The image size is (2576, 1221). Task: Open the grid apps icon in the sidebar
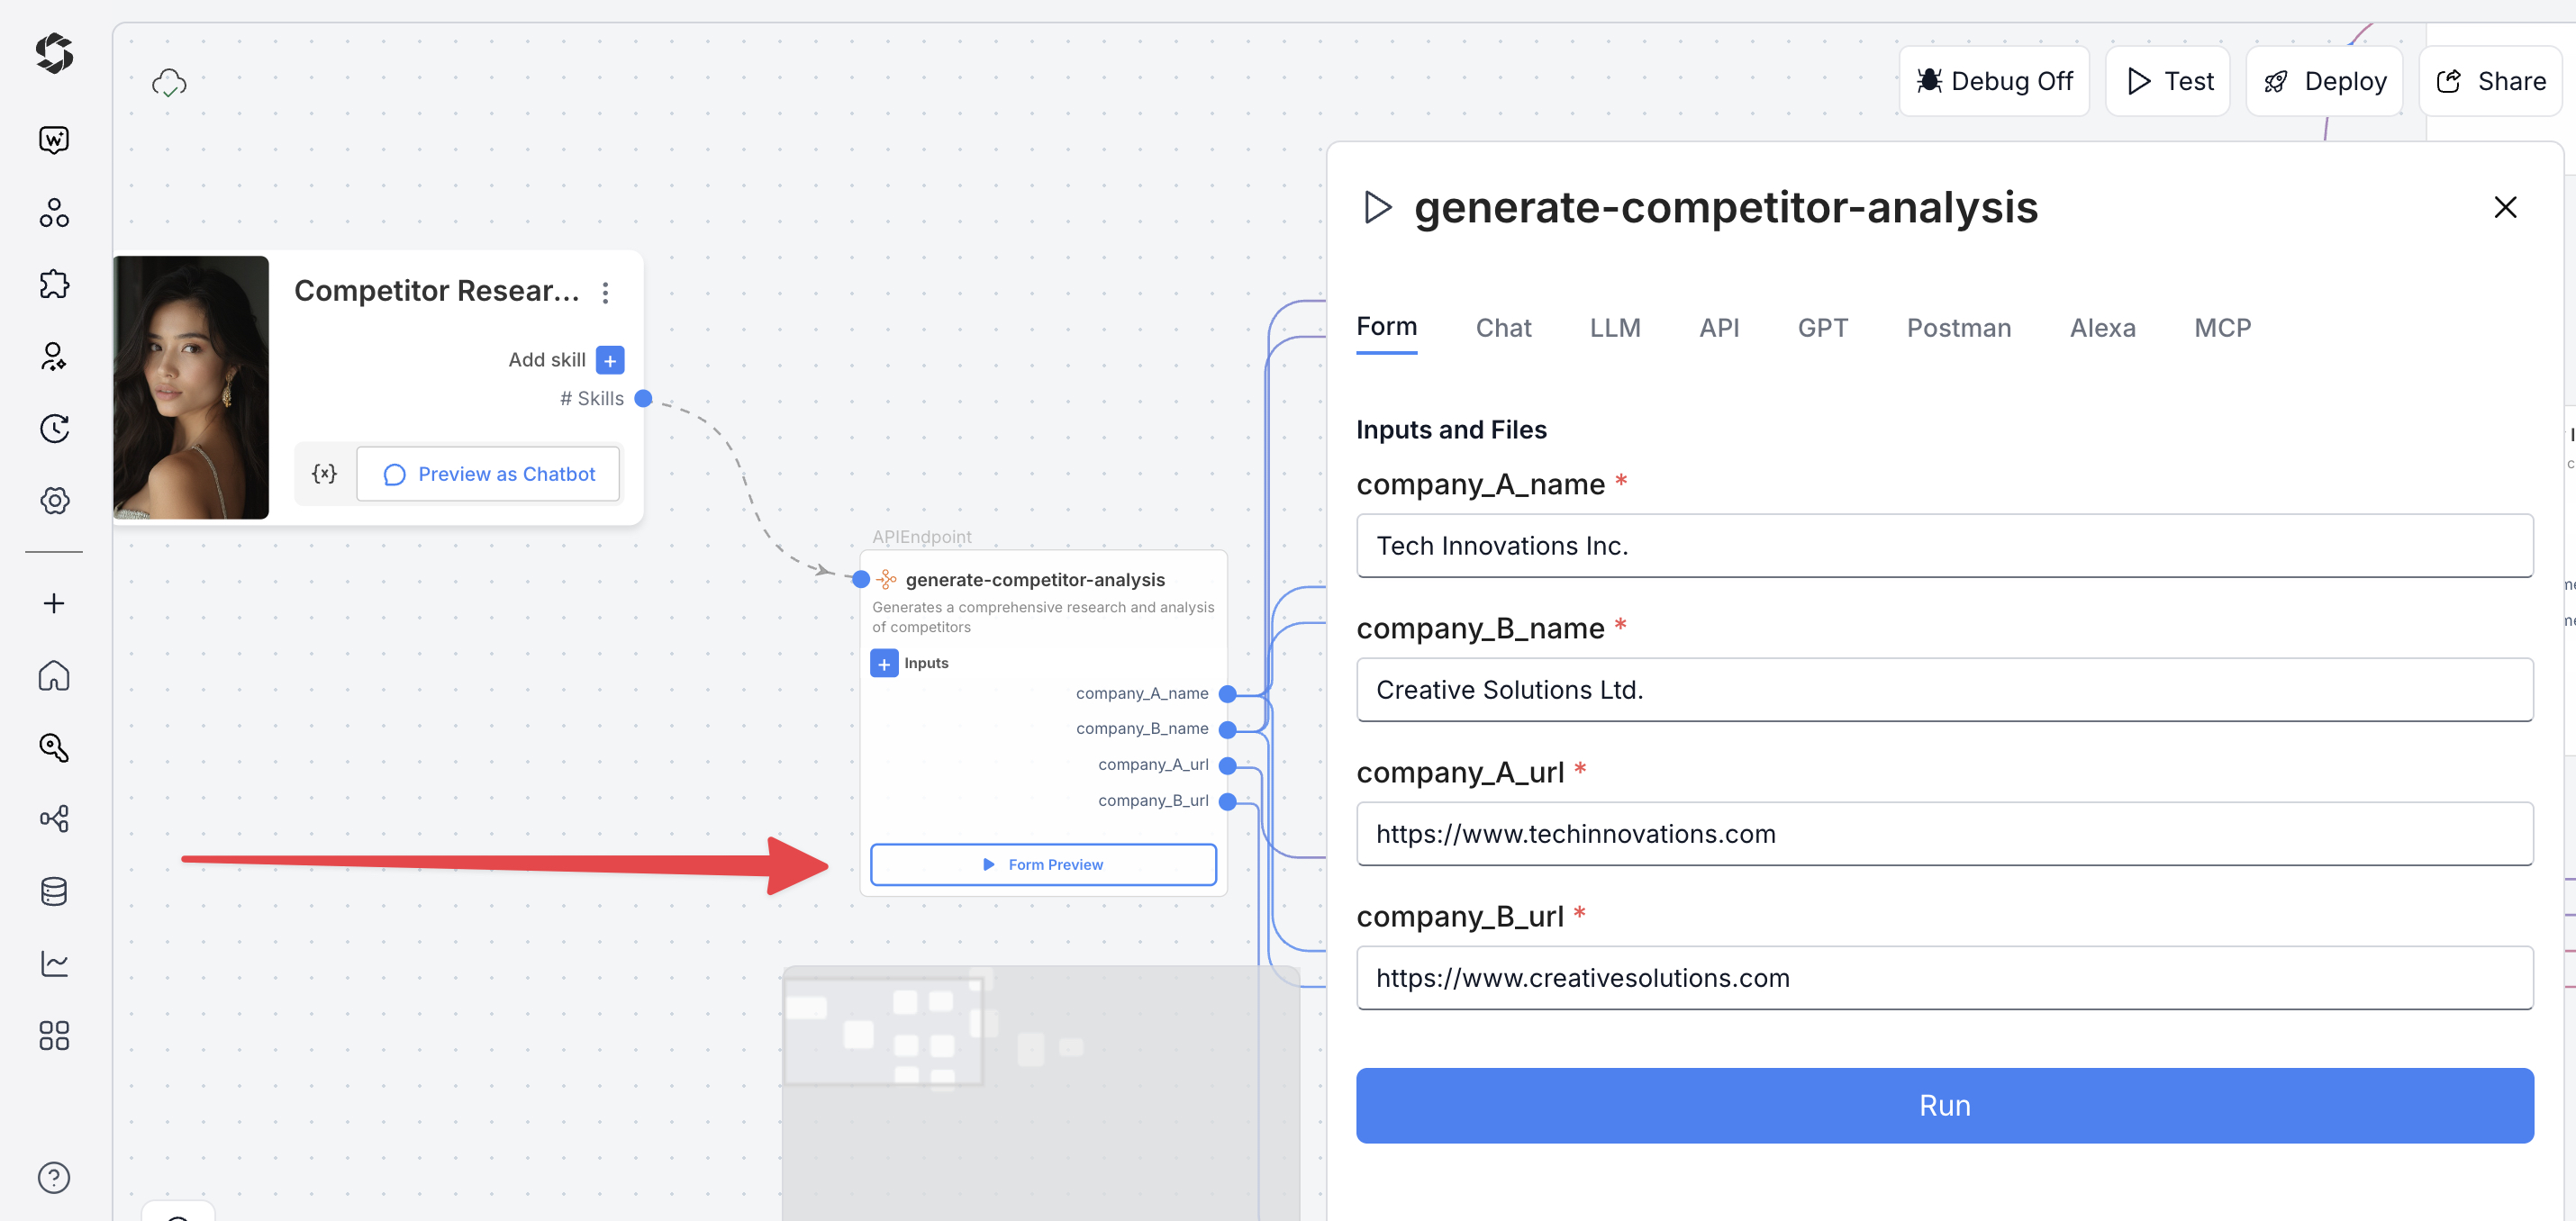click(x=54, y=1035)
